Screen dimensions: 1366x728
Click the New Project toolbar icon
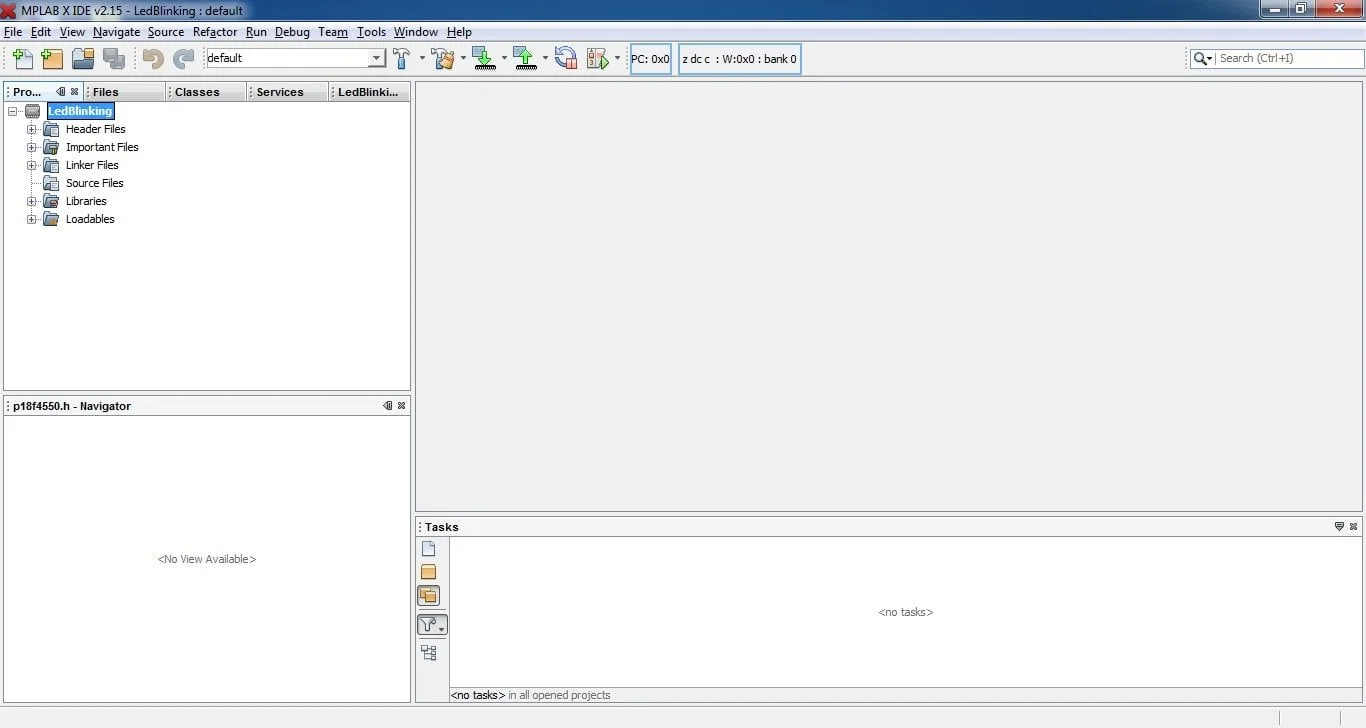[x=52, y=58]
